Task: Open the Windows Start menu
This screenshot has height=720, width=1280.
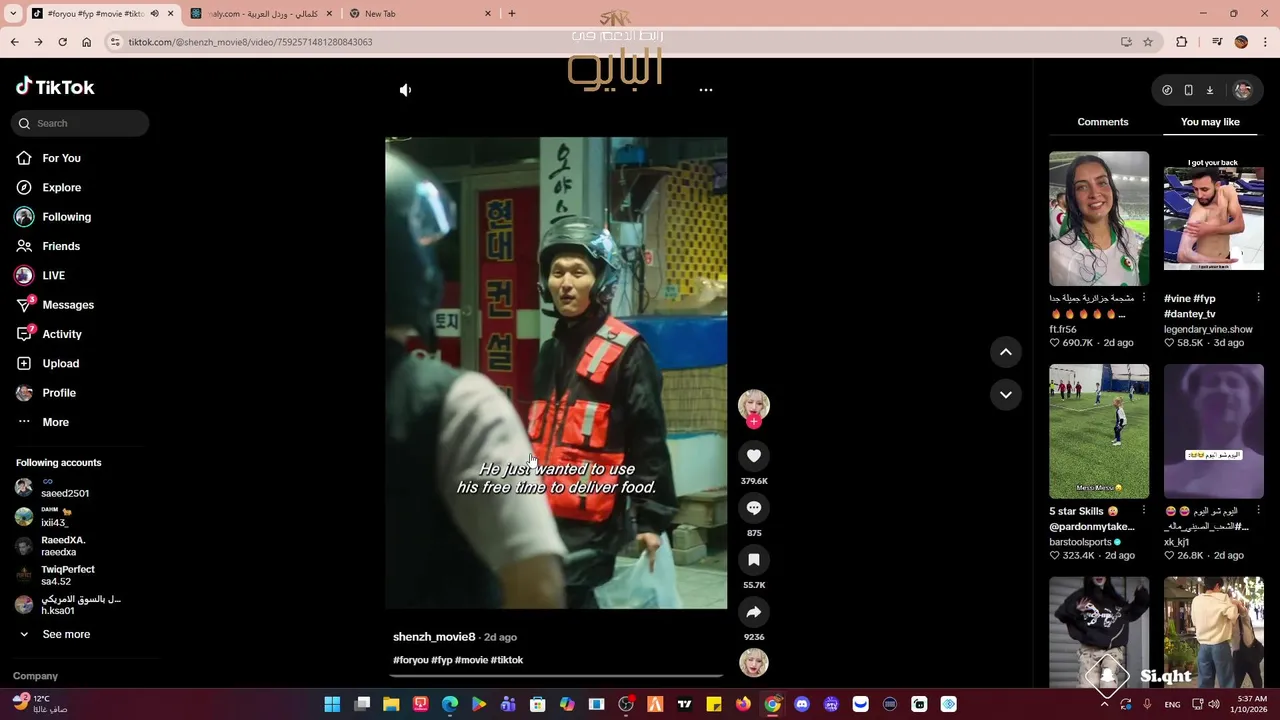Action: click(332, 704)
